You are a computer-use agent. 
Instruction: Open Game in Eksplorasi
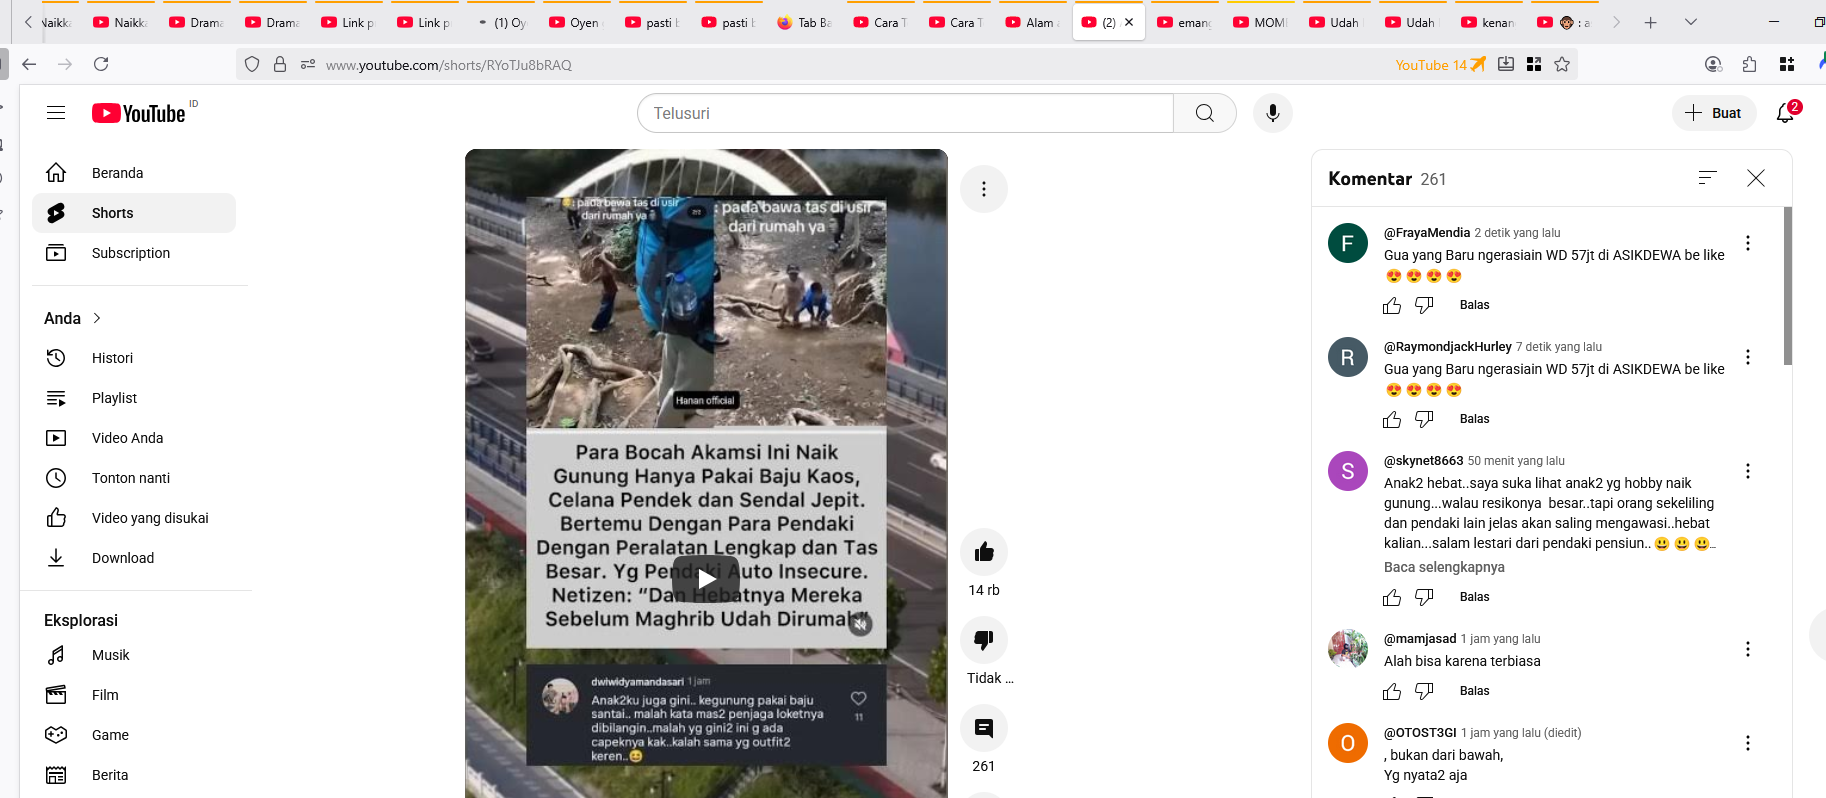tap(134, 735)
